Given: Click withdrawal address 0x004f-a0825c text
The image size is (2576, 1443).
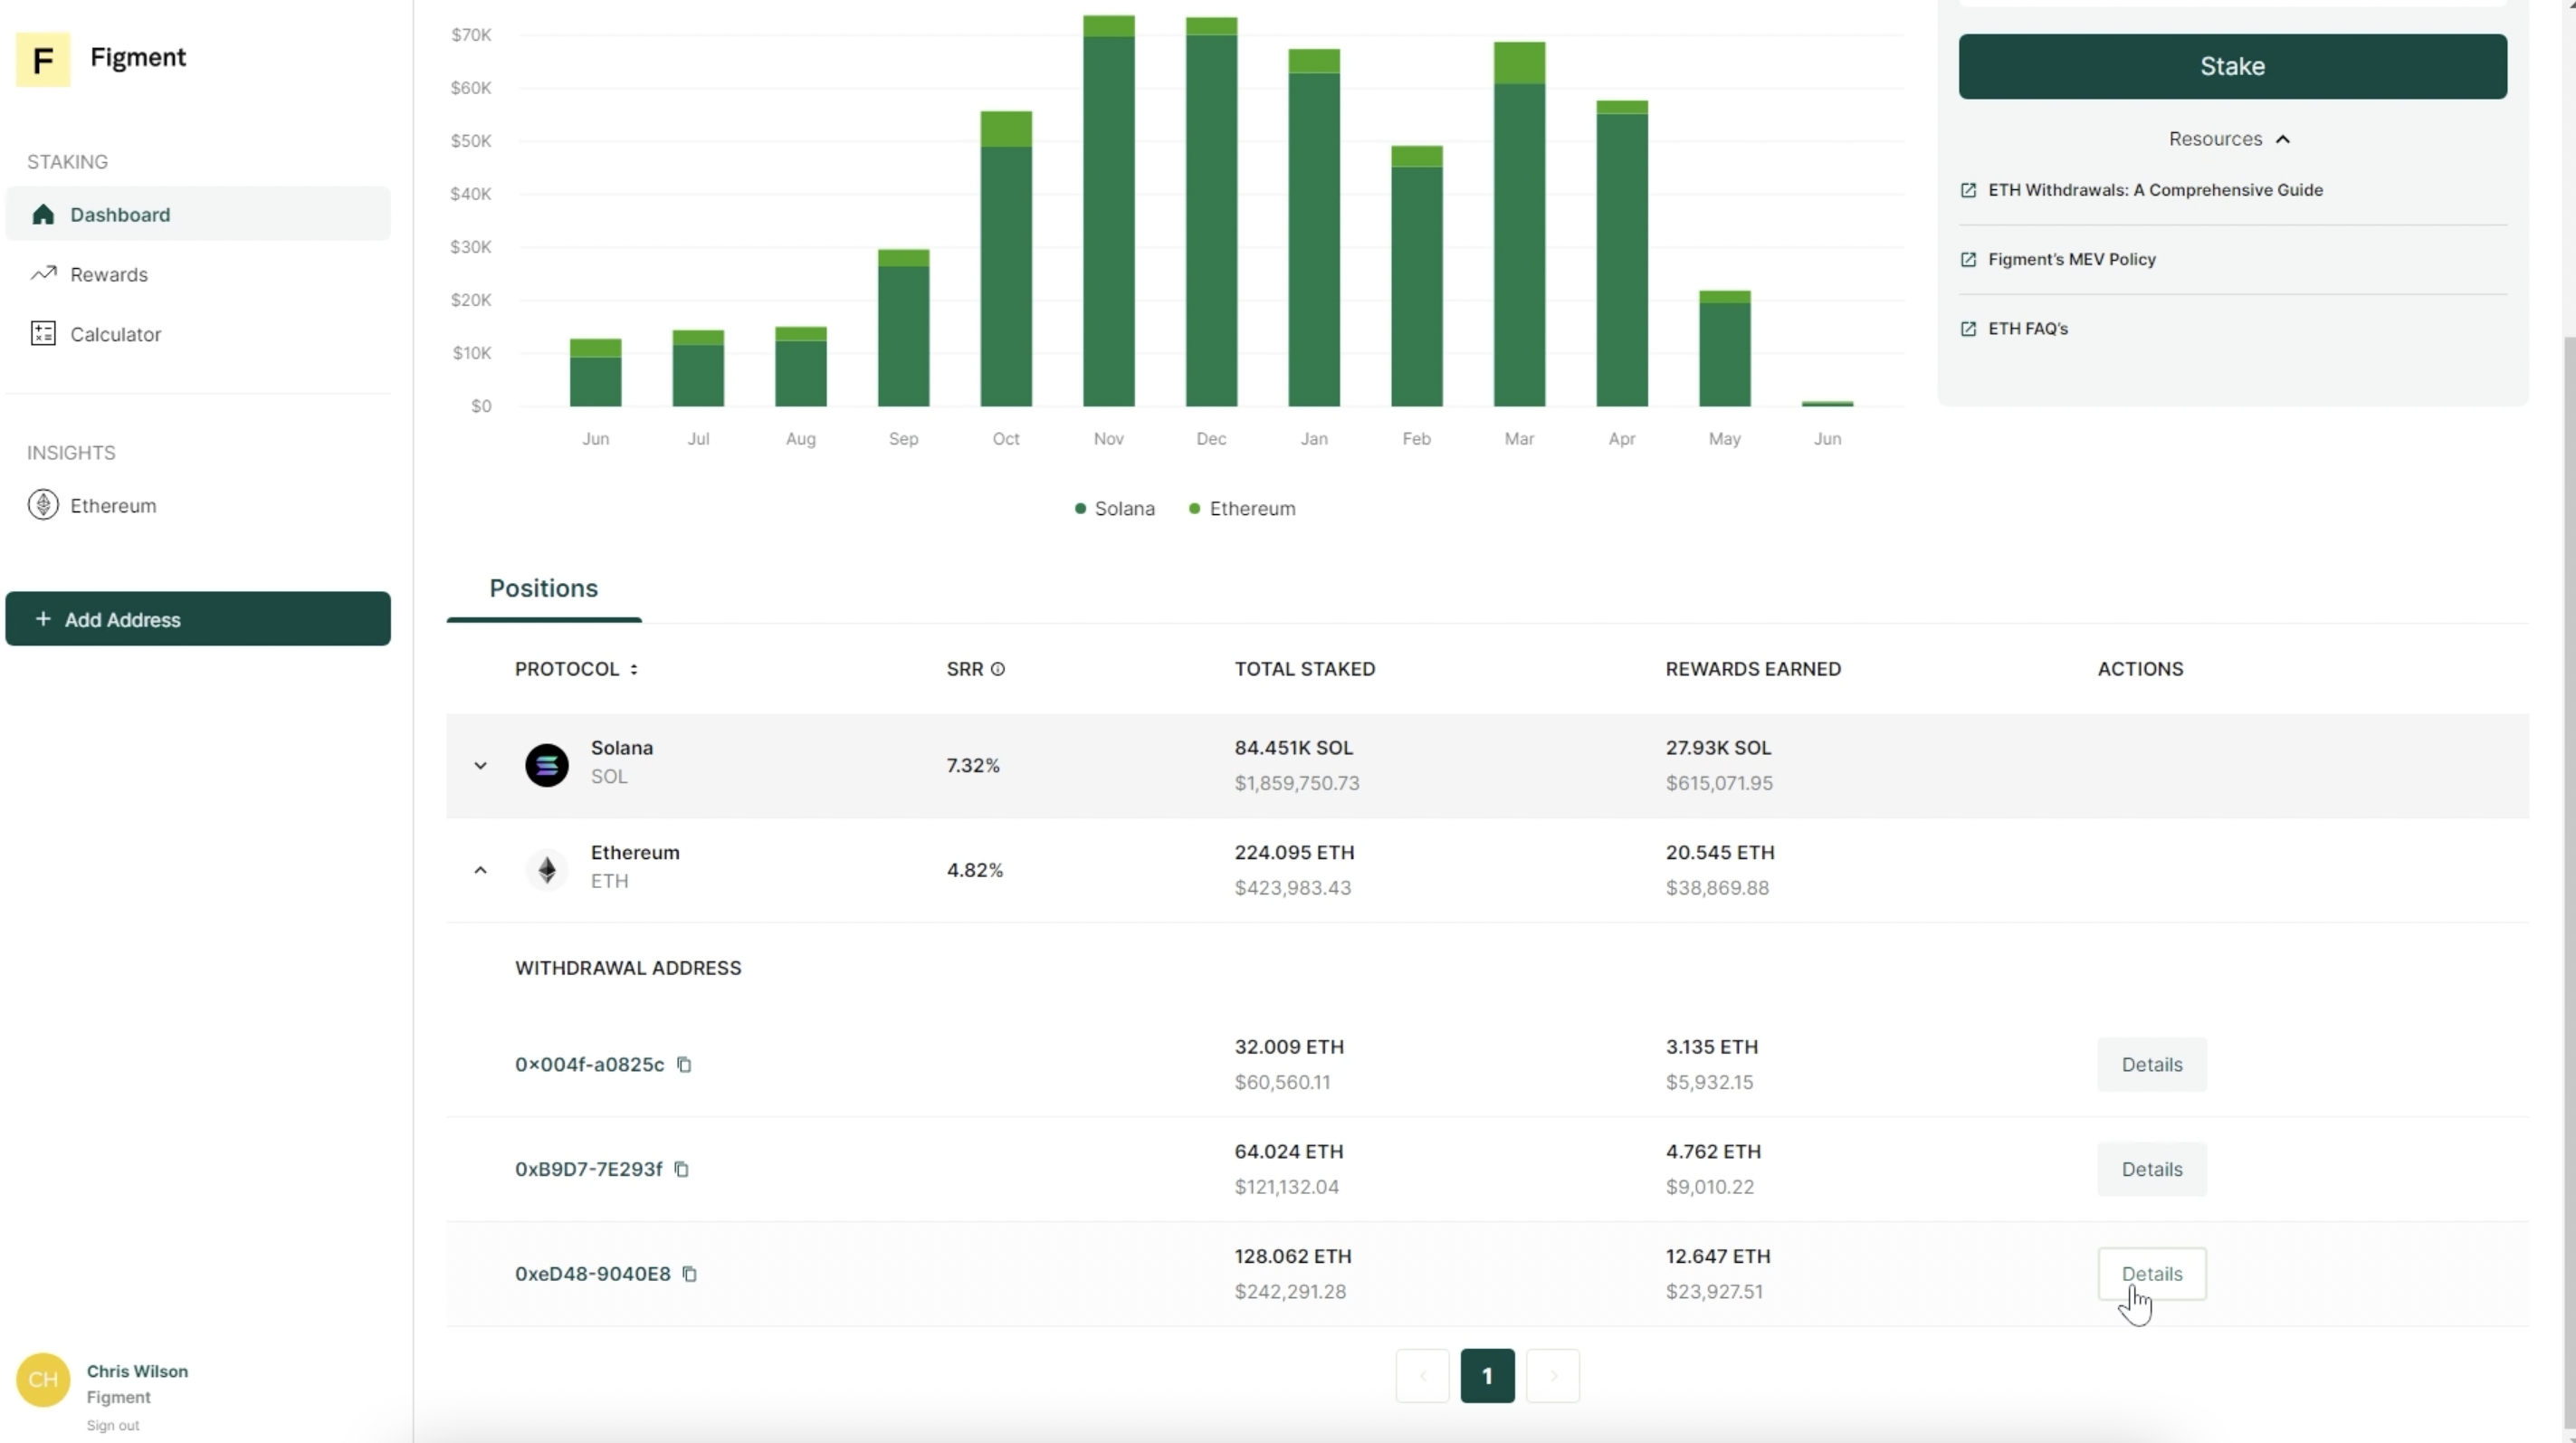Looking at the screenshot, I should (x=589, y=1064).
